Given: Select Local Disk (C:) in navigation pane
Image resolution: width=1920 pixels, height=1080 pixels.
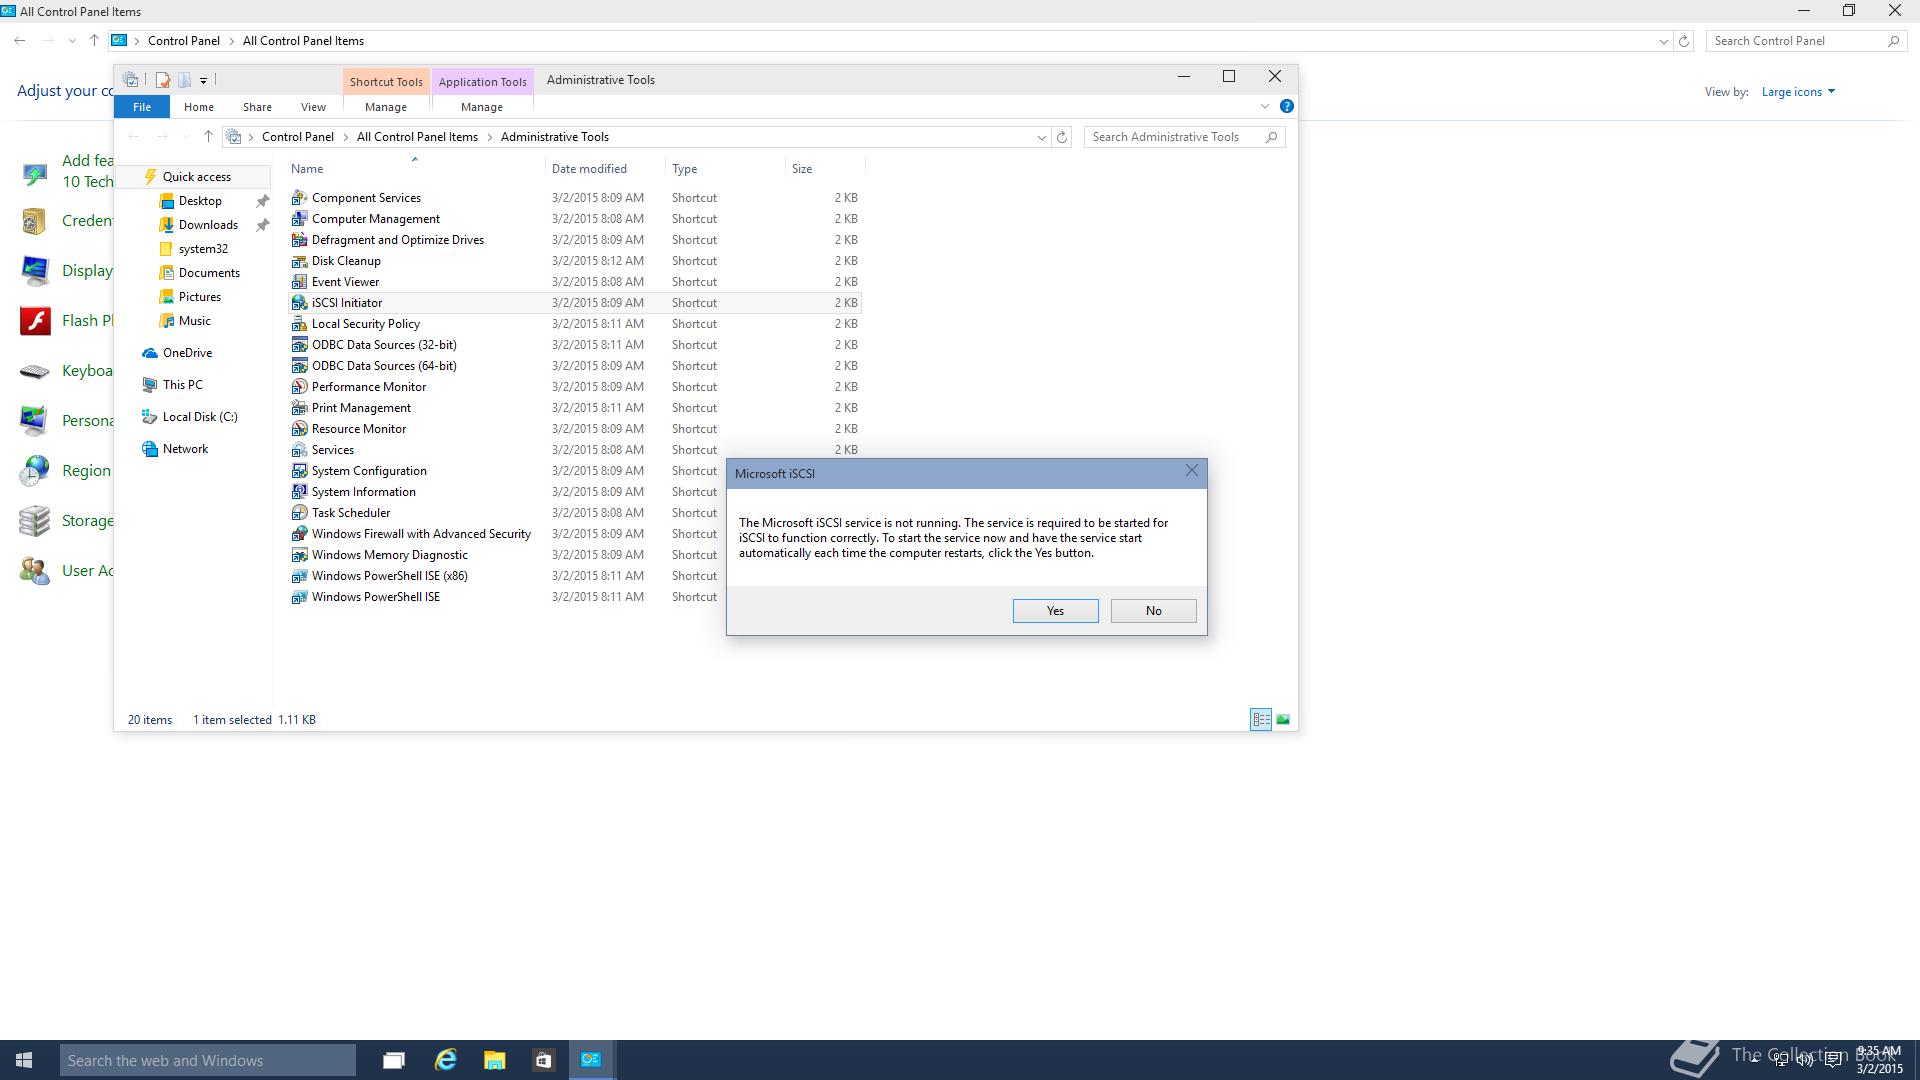Looking at the screenshot, I should click(200, 417).
